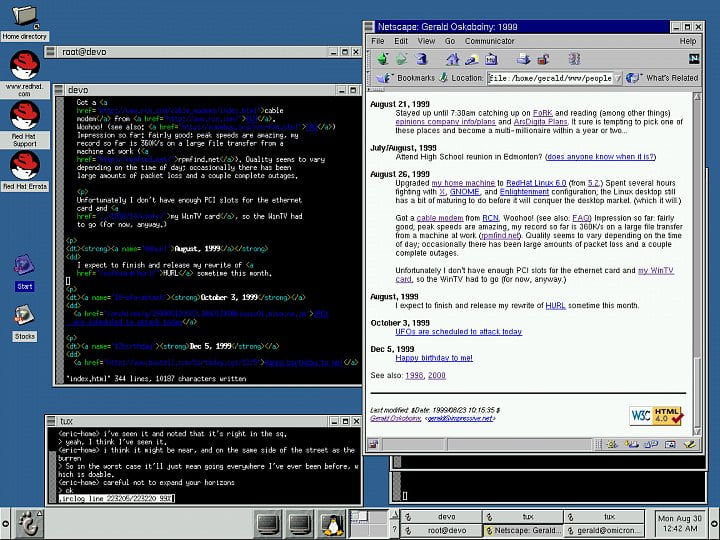The width and height of the screenshot is (720, 540).
Task: Click the first terminal monitor launcher in panel
Action: pyautogui.click(x=268, y=524)
